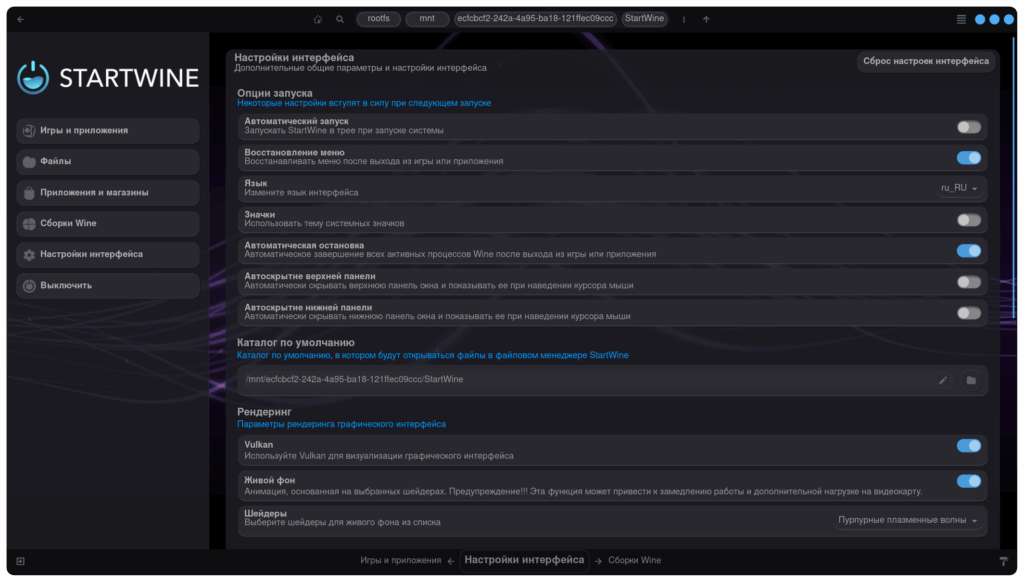Enable Автоскрытие верхней панели switch

(x=968, y=282)
